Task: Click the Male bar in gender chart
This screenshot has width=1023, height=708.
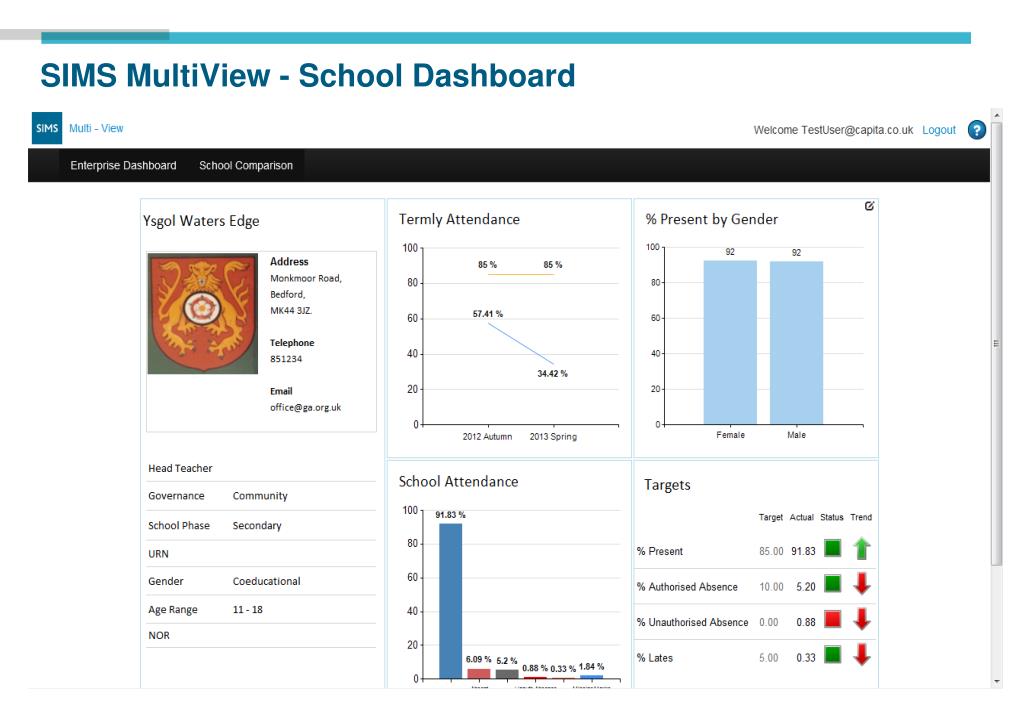Action: tap(797, 343)
